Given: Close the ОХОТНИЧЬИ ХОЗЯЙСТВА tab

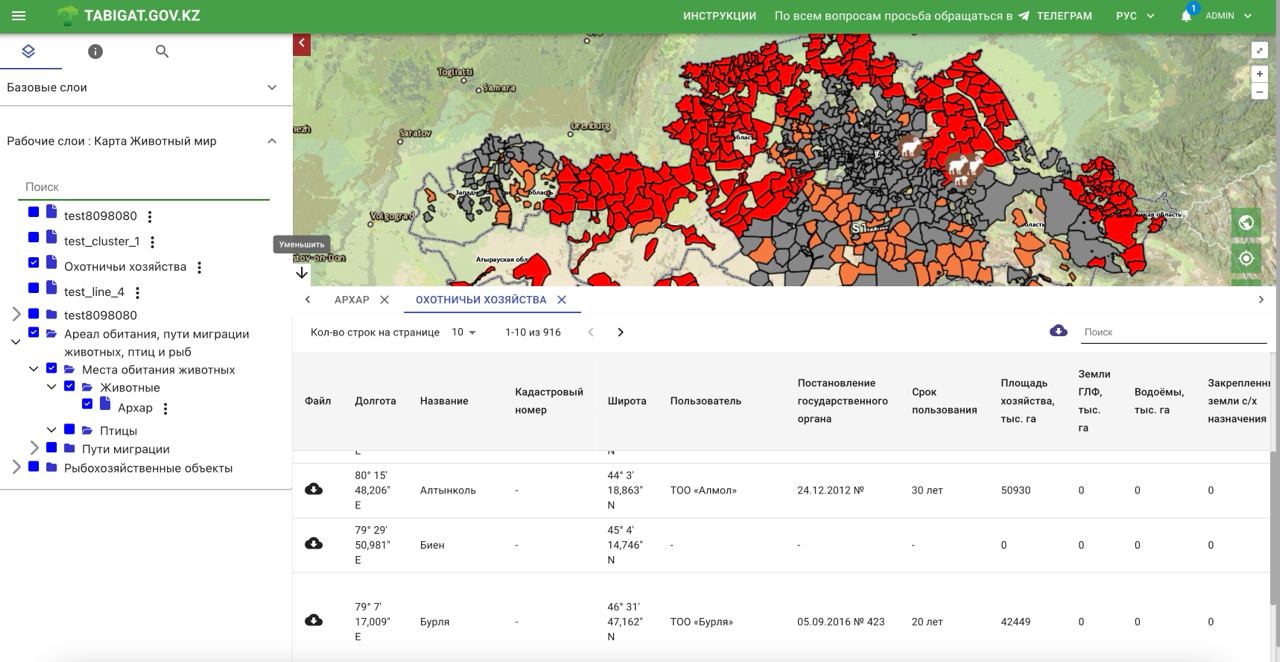Looking at the screenshot, I should [x=562, y=300].
